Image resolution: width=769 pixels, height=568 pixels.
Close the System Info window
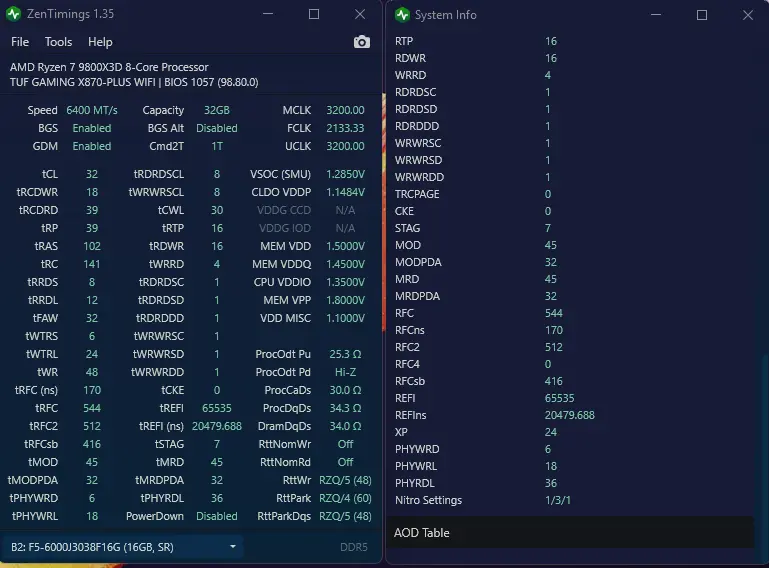[x=747, y=15]
